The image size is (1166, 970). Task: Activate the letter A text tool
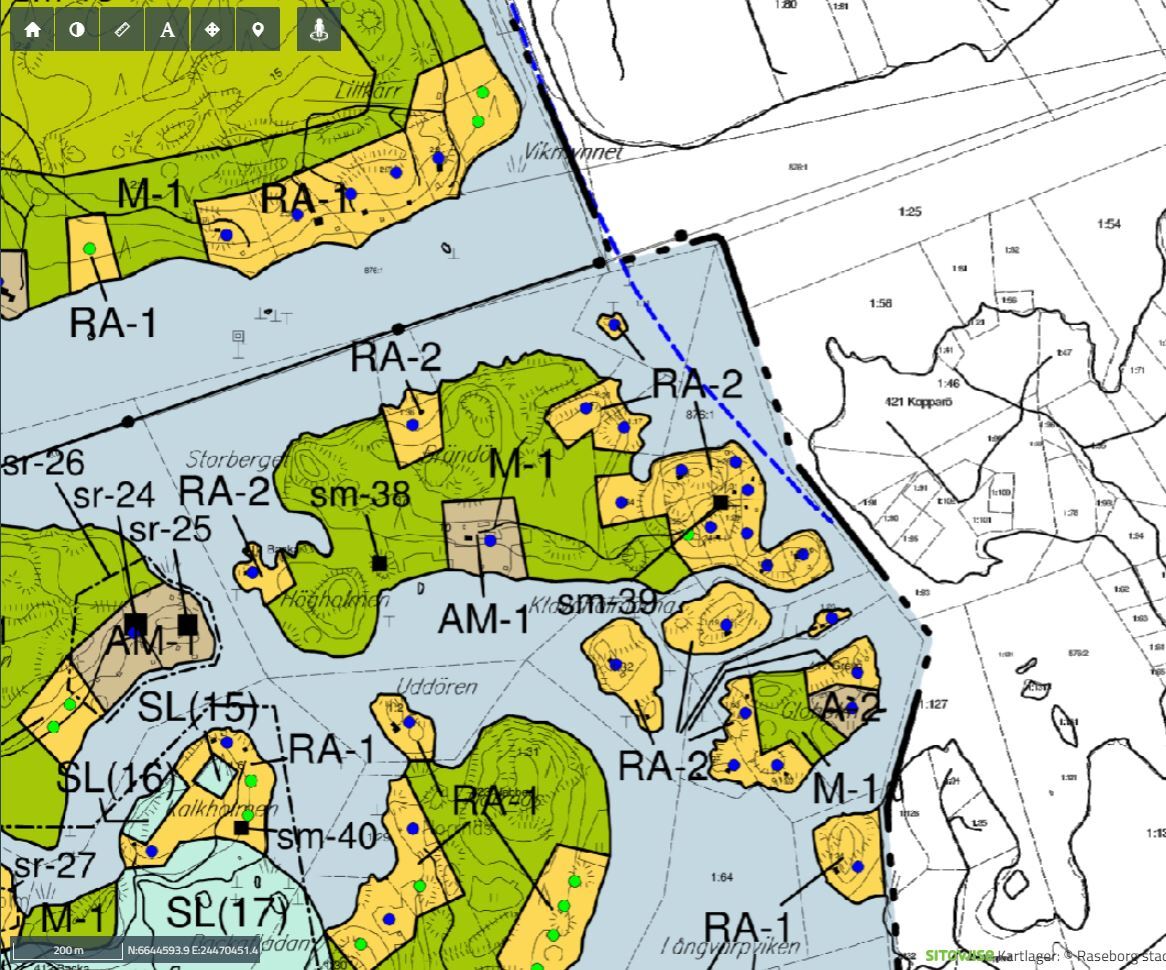[x=167, y=29]
